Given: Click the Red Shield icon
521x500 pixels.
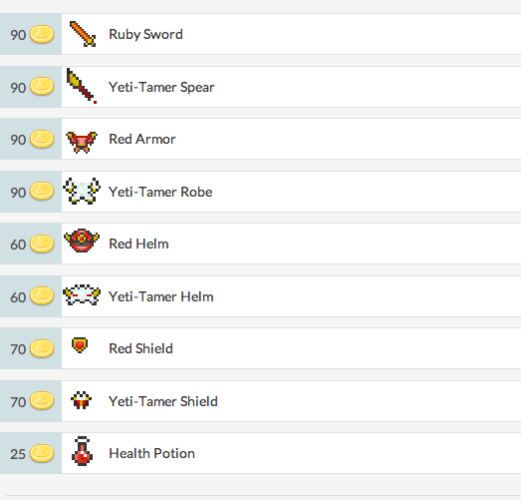Looking at the screenshot, I should [80, 345].
